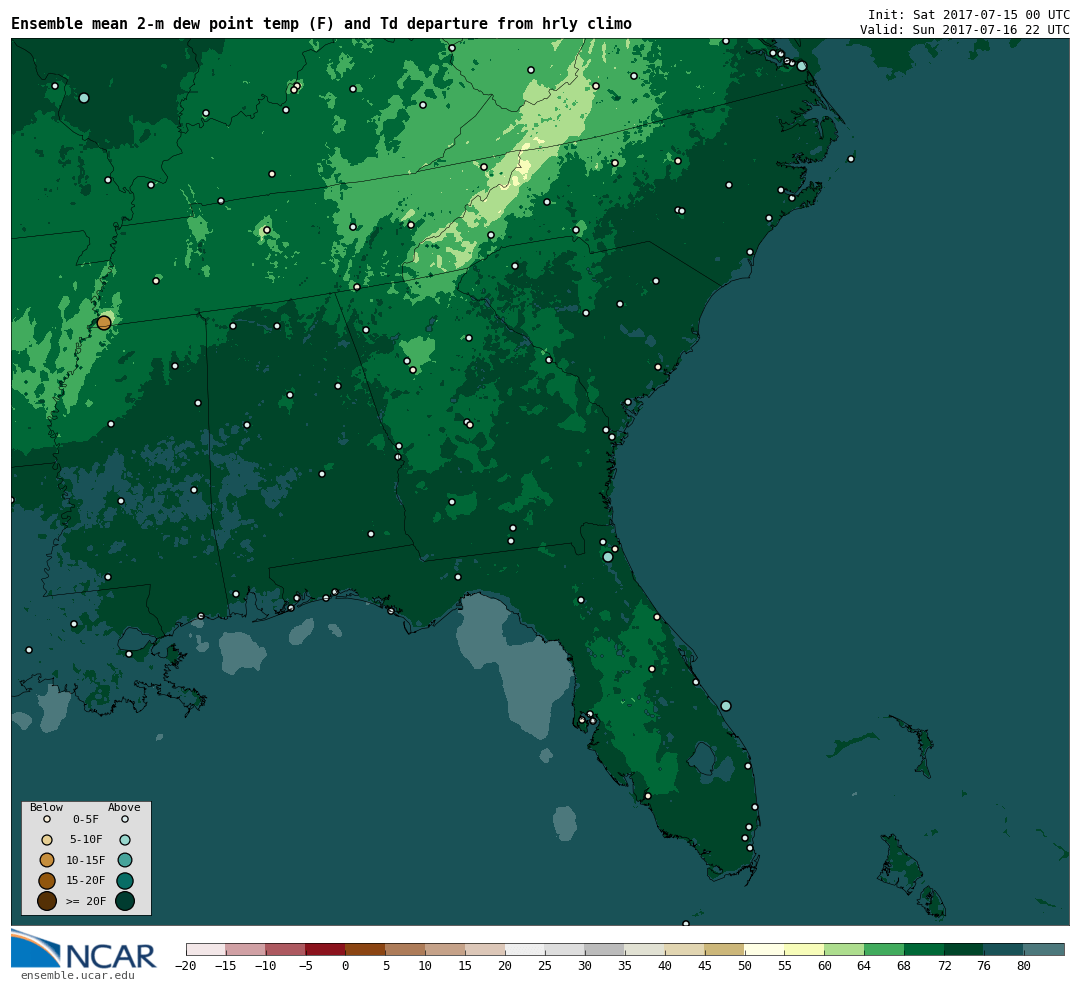Pick the 5 to 10 light brown swatch
Screen dimensions: 1080x988
click(406, 949)
